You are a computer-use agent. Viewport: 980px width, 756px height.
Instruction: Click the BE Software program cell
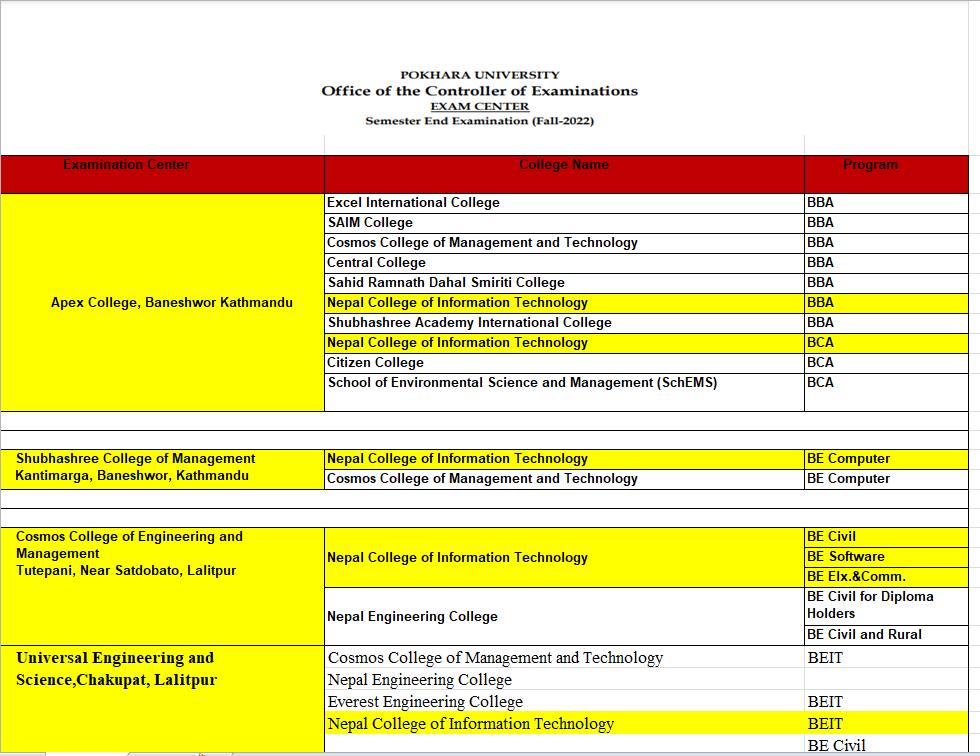(886, 557)
